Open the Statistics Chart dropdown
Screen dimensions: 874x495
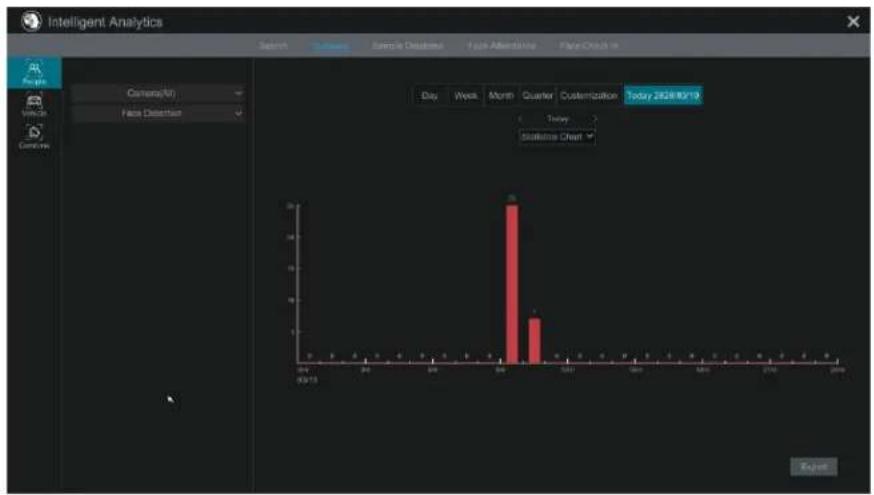point(557,137)
